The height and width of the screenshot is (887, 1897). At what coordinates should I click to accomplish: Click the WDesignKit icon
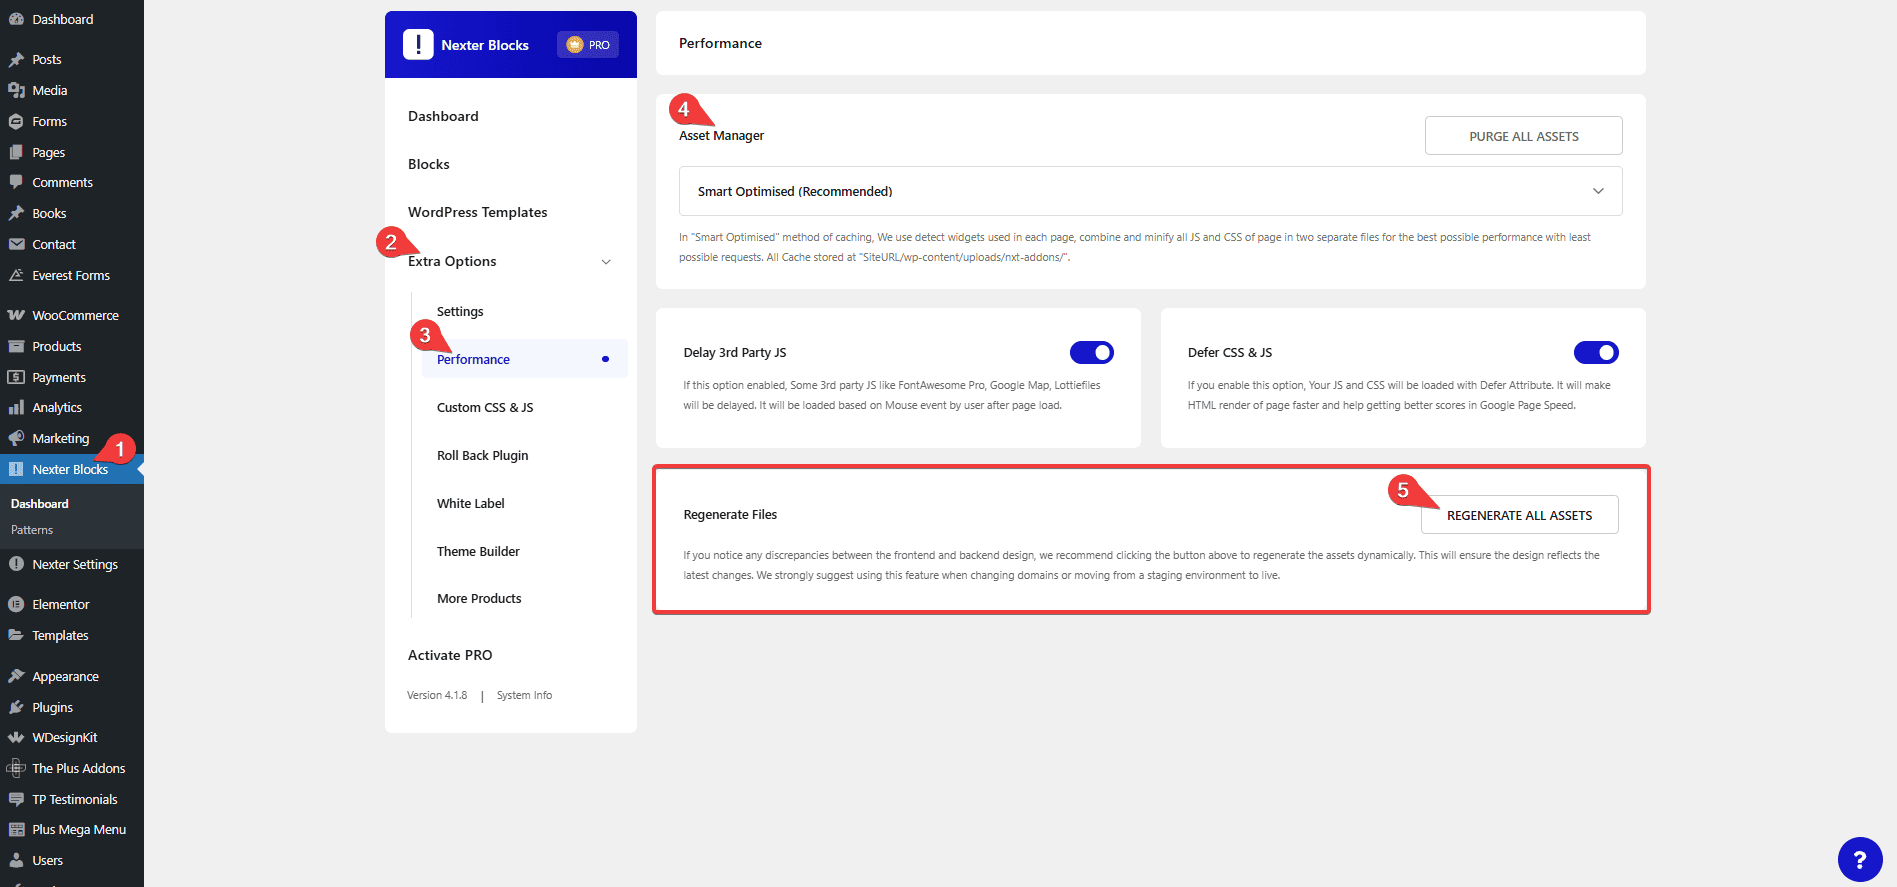click(16, 738)
